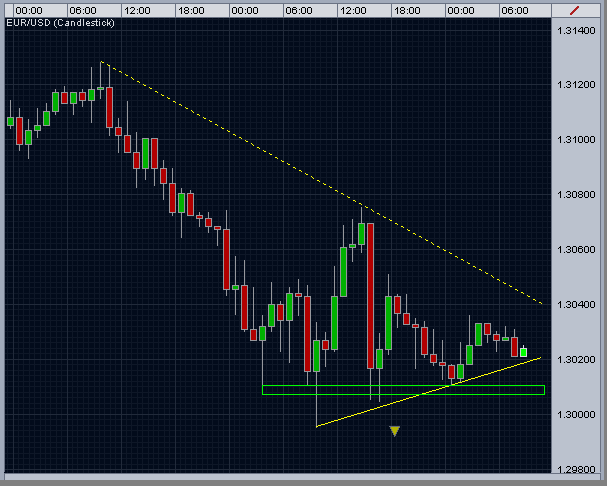Screen dimensions: 607x486
Task: Select the green rectangle support zone
Action: pyautogui.click(x=403, y=390)
